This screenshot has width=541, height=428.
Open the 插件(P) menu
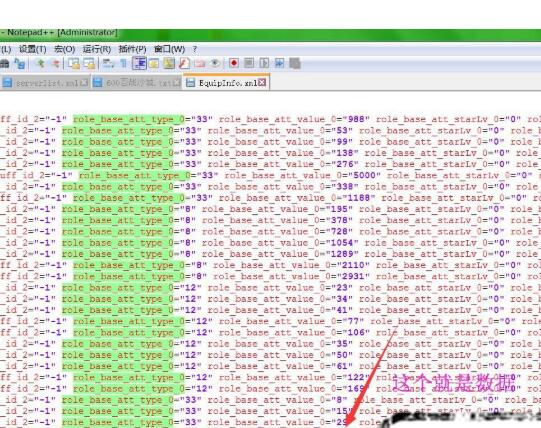tap(132, 49)
